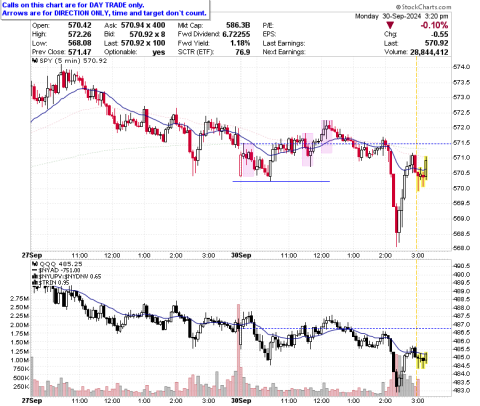
Task: Click the 568.0 price axis label
Action: coord(461,248)
